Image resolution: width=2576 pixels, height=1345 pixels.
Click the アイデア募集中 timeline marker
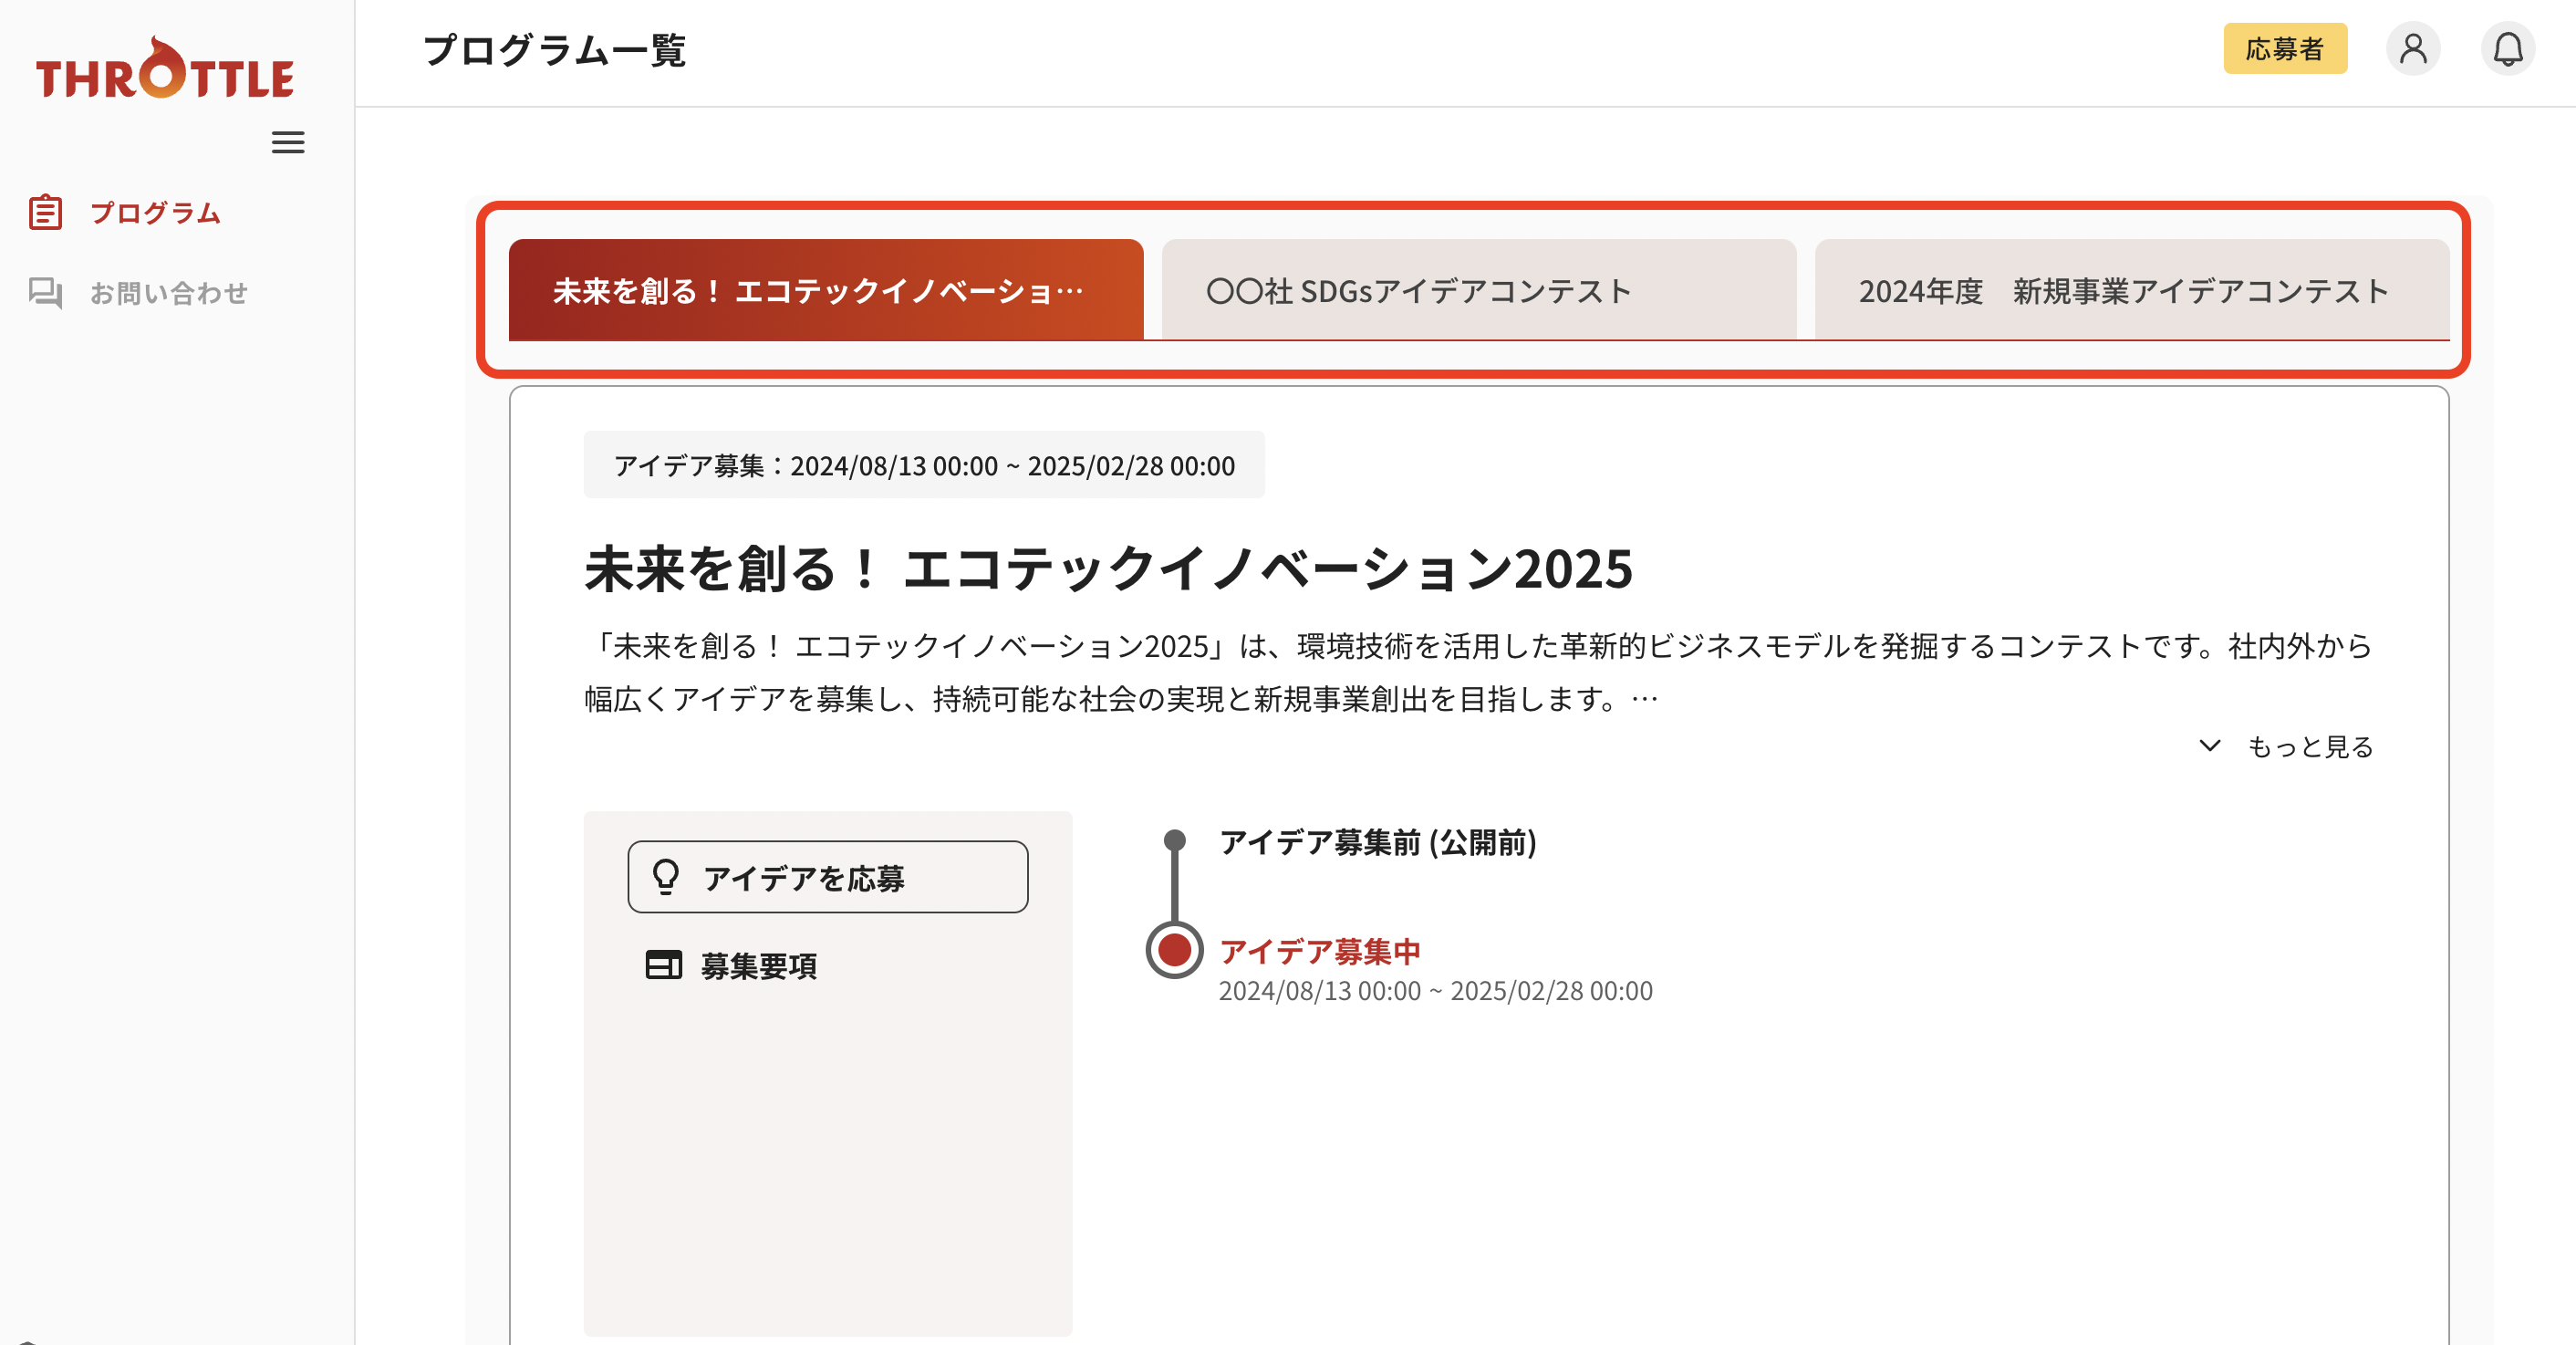click(1175, 950)
